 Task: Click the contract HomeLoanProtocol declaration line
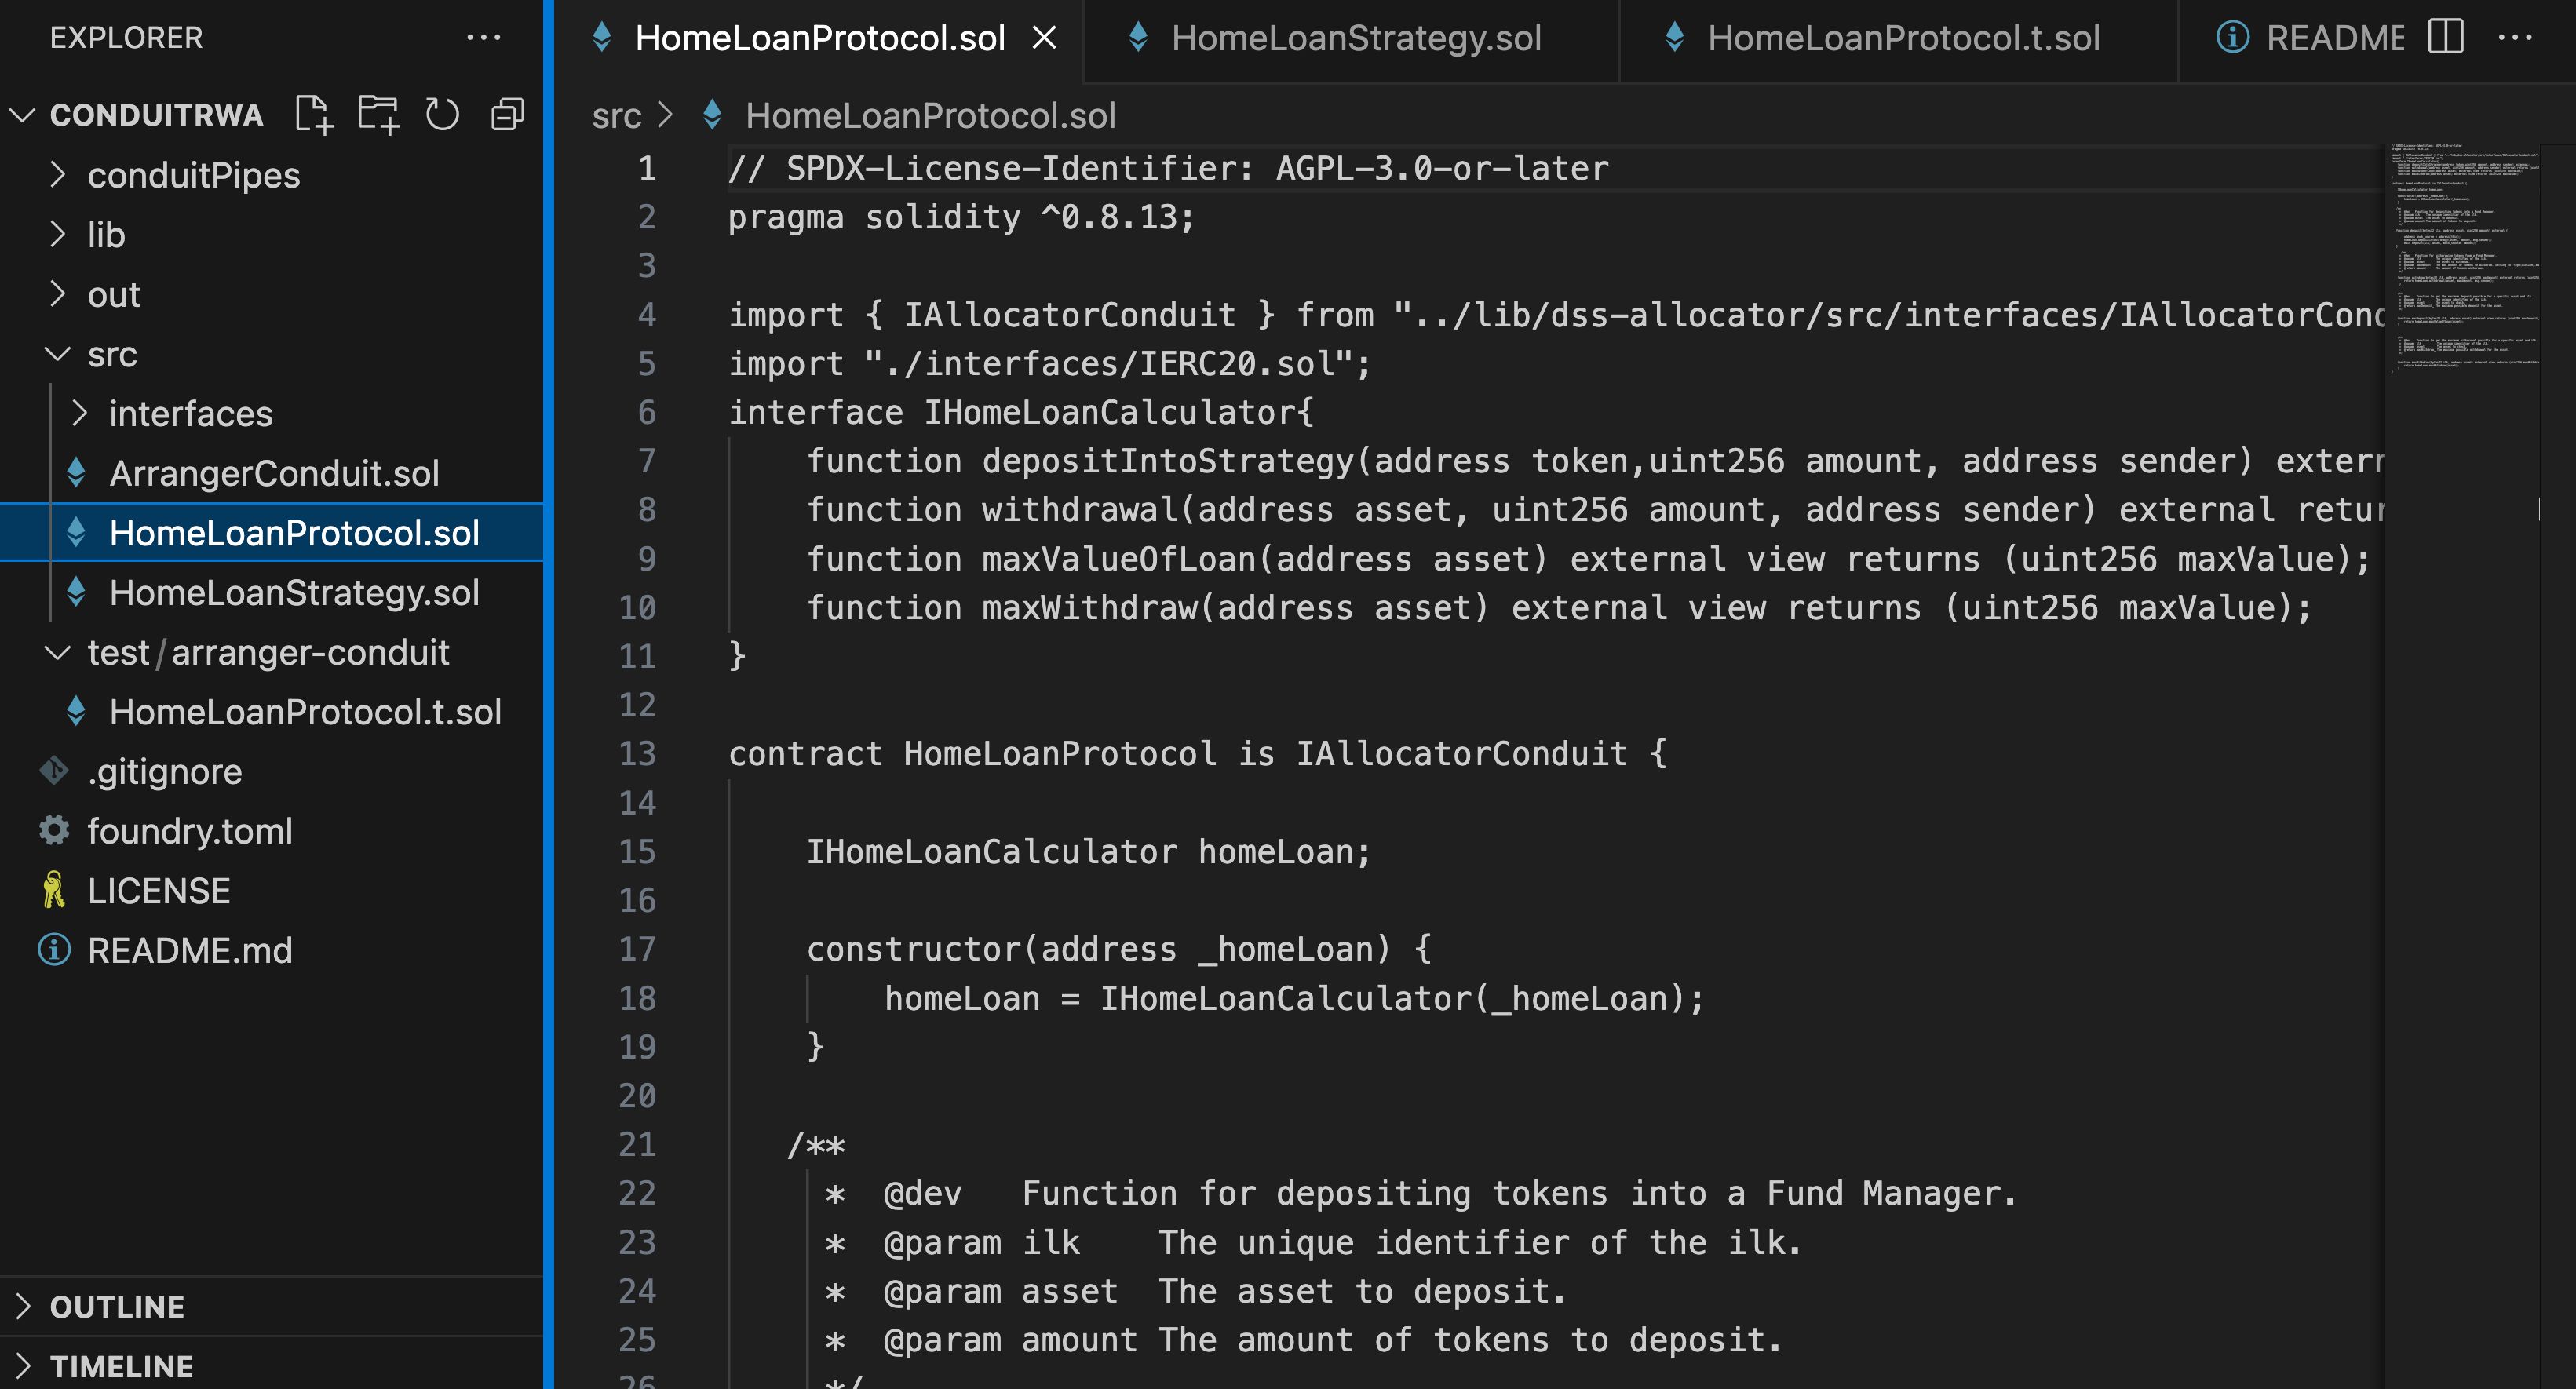coord(1197,753)
